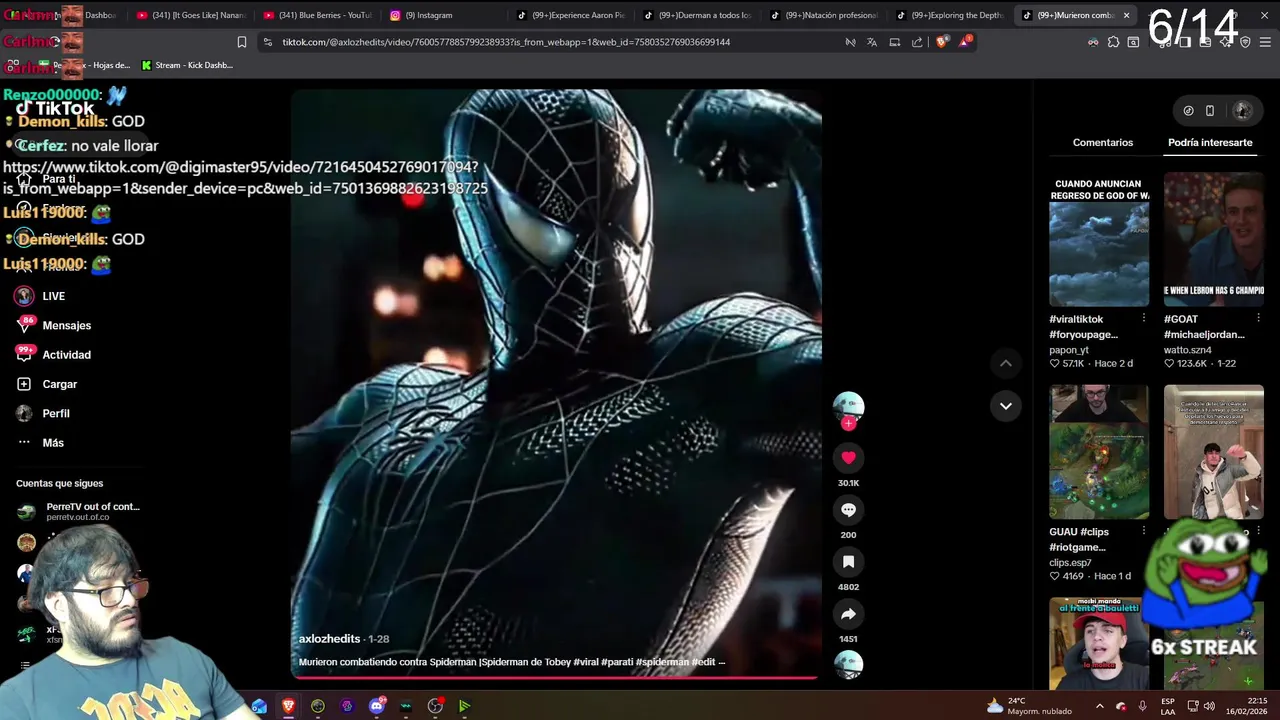The height and width of the screenshot is (720, 1280).
Task: Seek using the red video progress bar
Action: 556,678
